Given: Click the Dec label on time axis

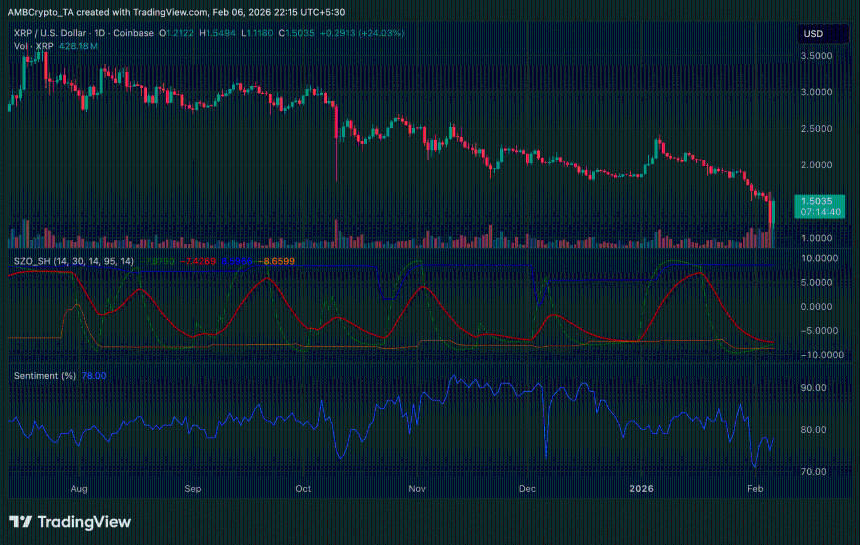Looking at the screenshot, I should [529, 490].
